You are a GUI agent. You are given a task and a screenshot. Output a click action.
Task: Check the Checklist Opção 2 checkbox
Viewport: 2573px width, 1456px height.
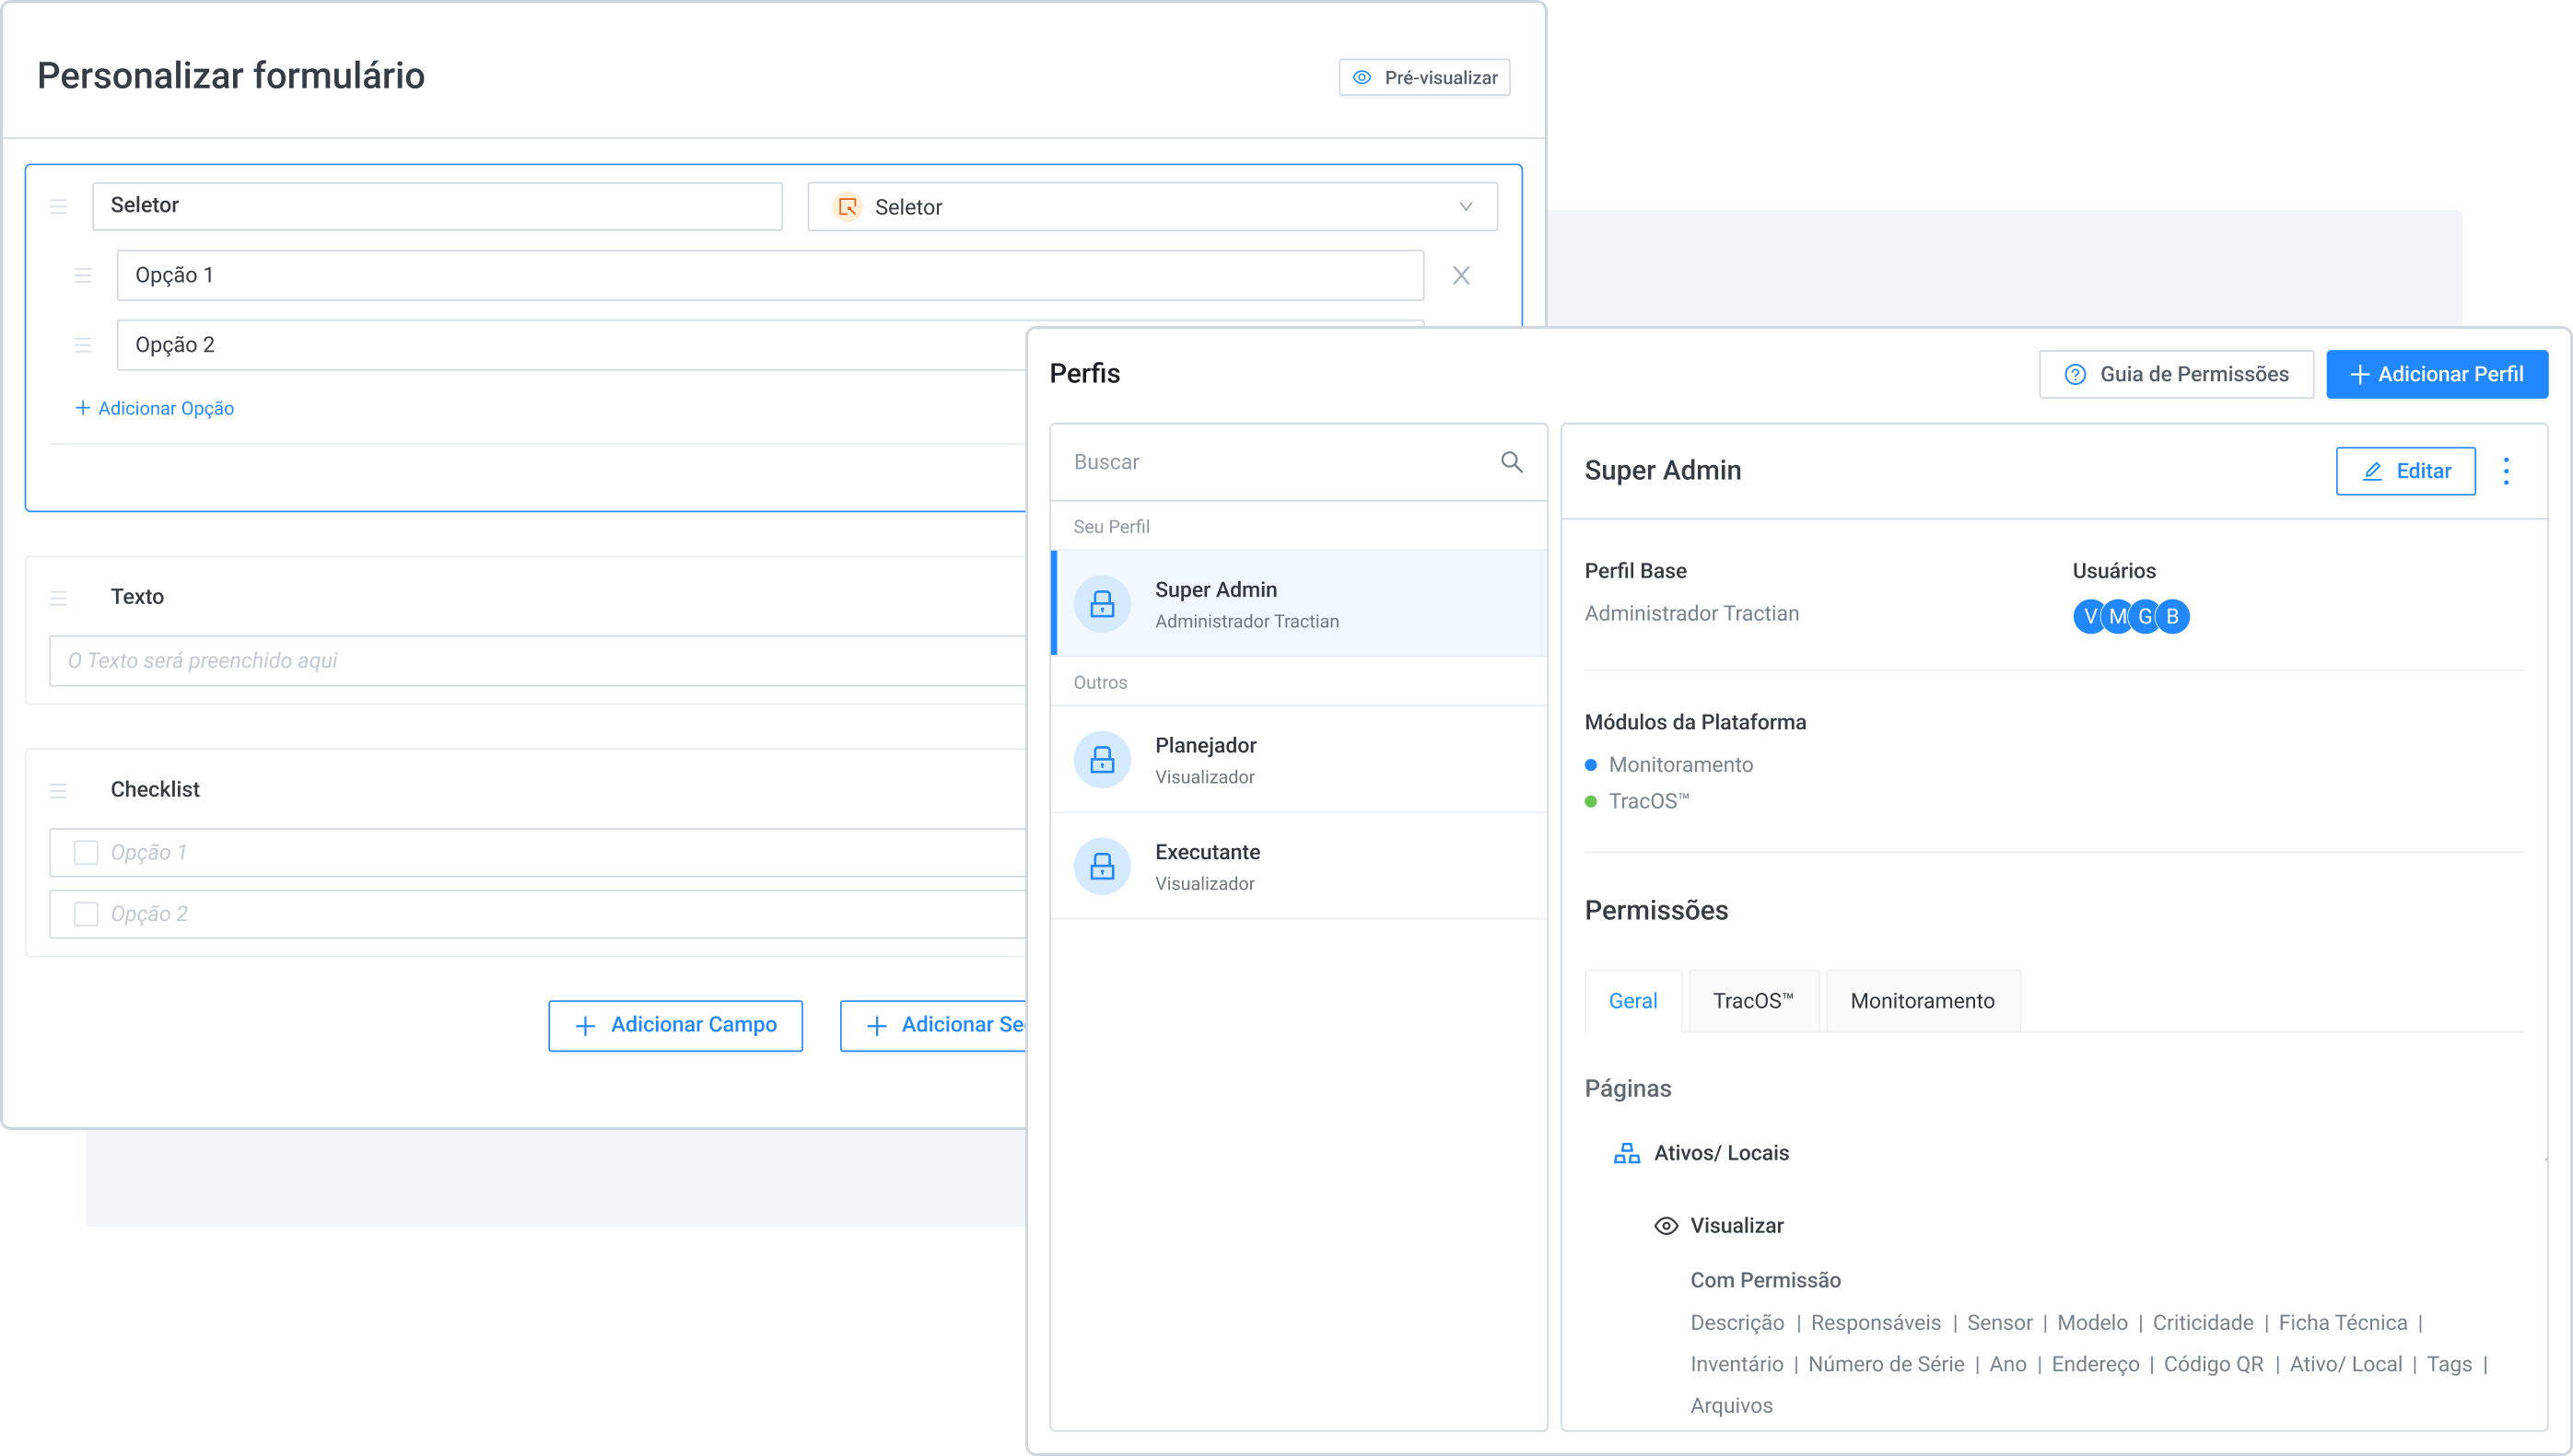(x=86, y=914)
